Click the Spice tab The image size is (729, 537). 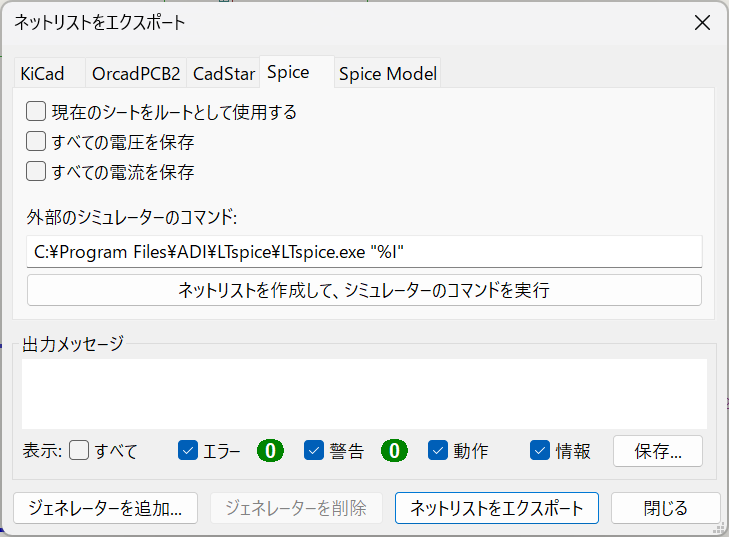pyautogui.click(x=297, y=72)
